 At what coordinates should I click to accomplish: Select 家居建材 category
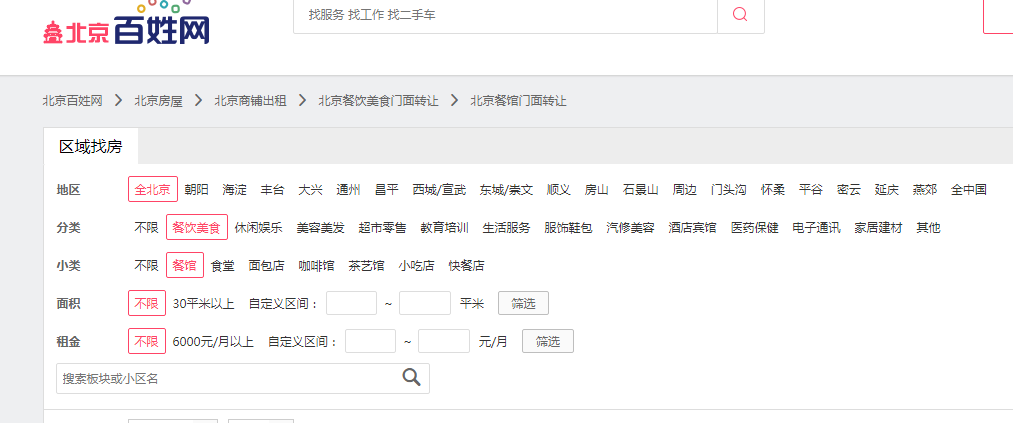(x=879, y=227)
